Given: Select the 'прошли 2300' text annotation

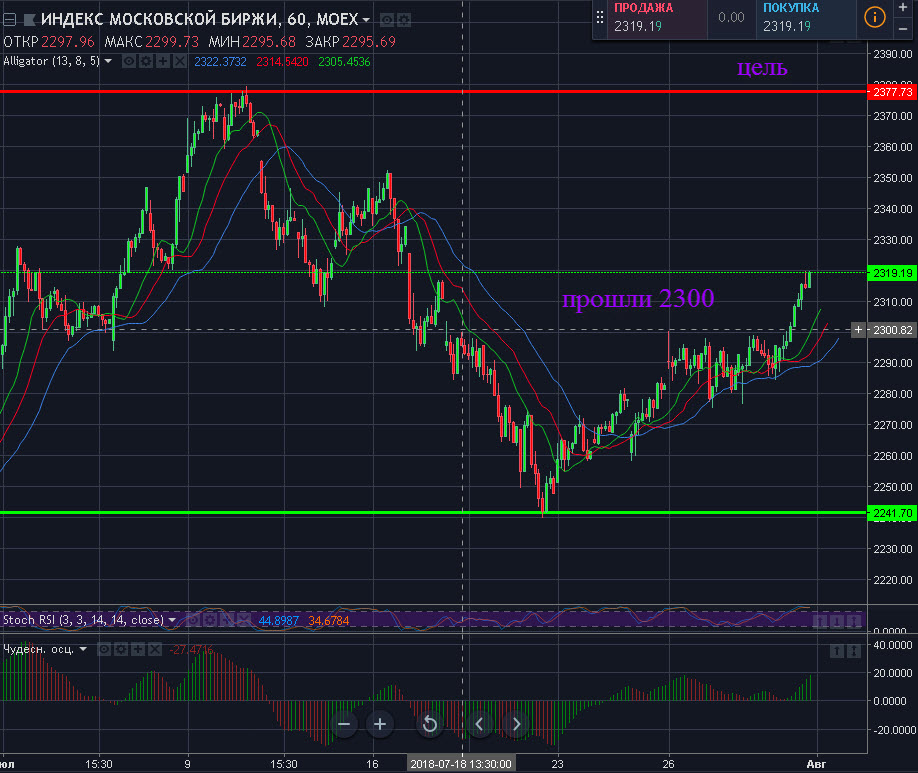Looking at the screenshot, I should pyautogui.click(x=638, y=299).
